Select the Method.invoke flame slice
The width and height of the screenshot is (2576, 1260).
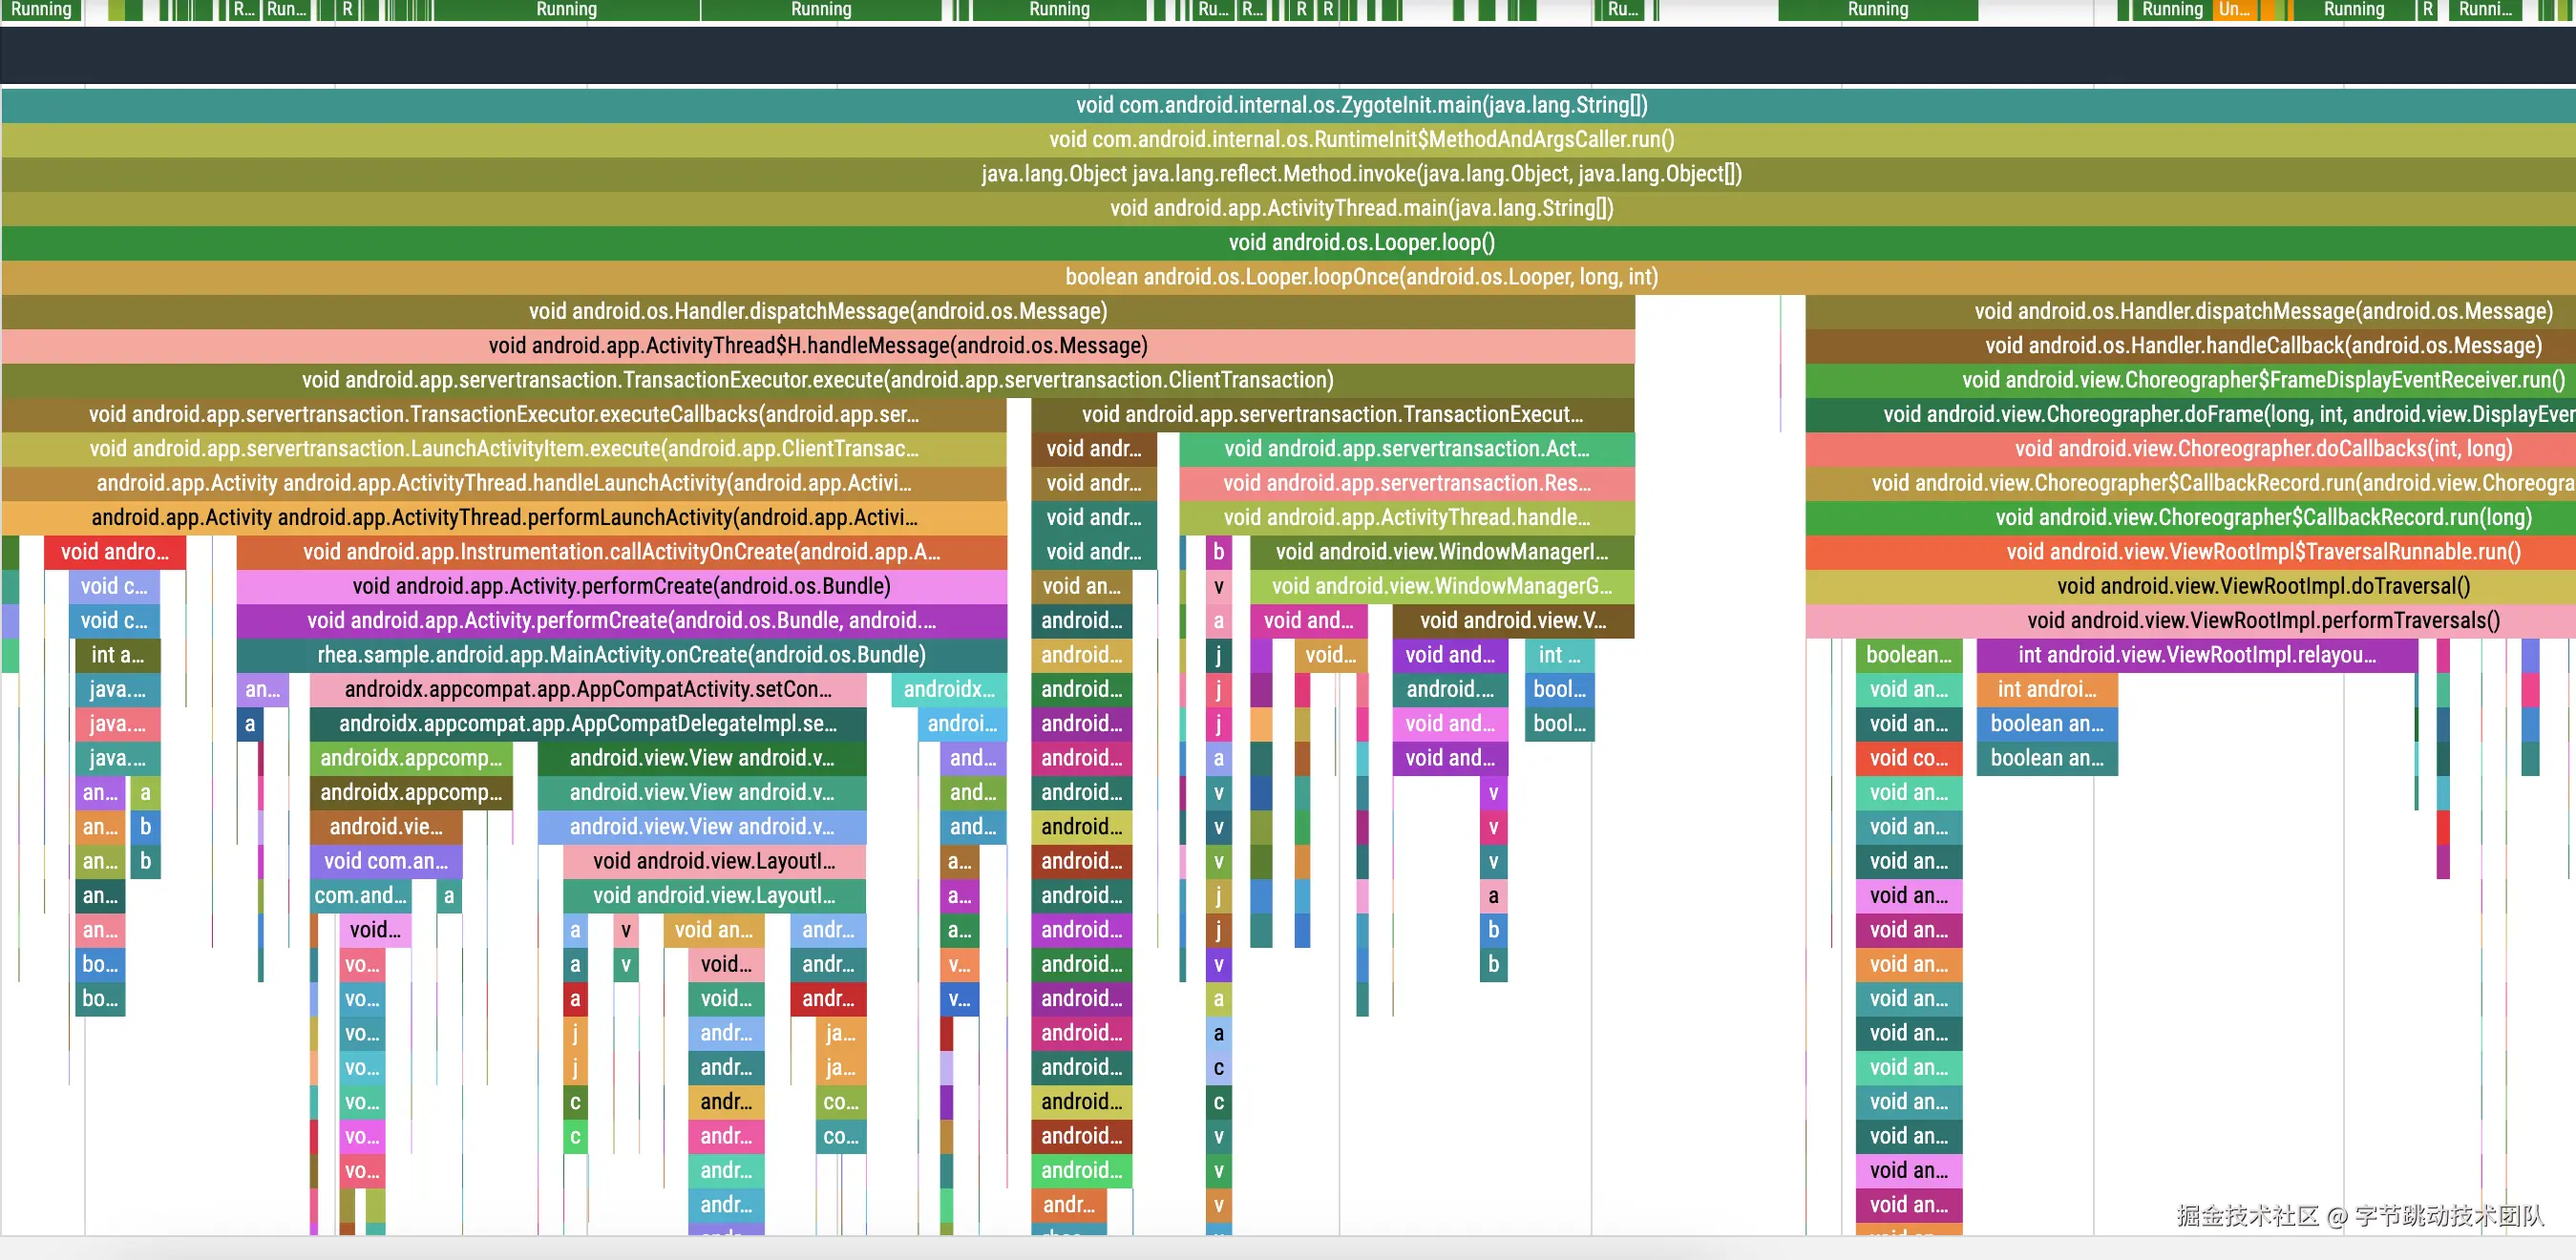[x=1360, y=174]
